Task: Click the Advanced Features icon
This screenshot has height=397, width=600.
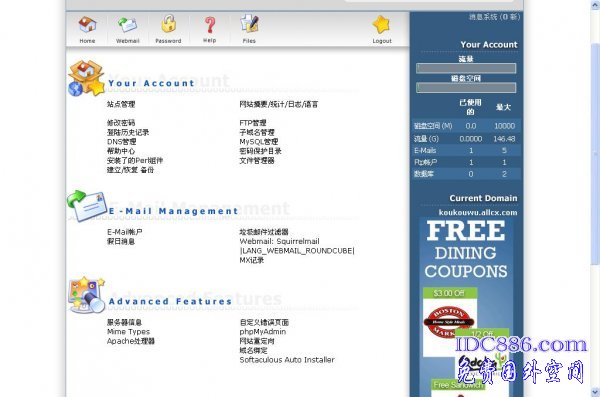Action: pos(86,295)
